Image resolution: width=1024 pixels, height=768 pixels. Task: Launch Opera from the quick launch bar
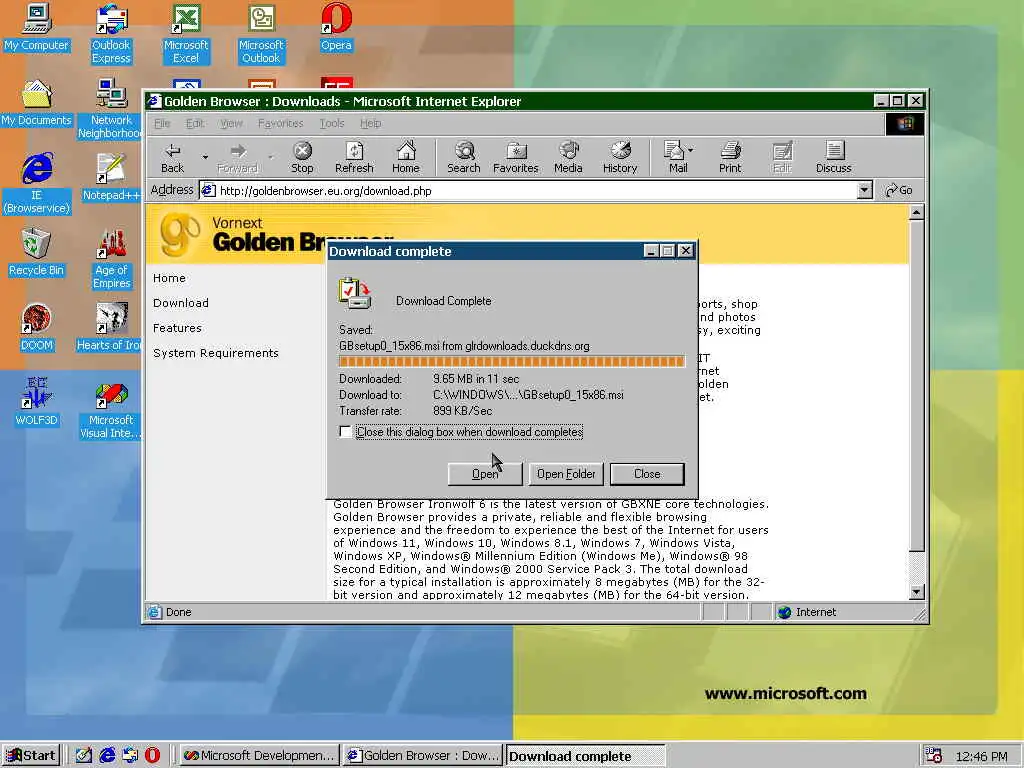click(x=152, y=755)
